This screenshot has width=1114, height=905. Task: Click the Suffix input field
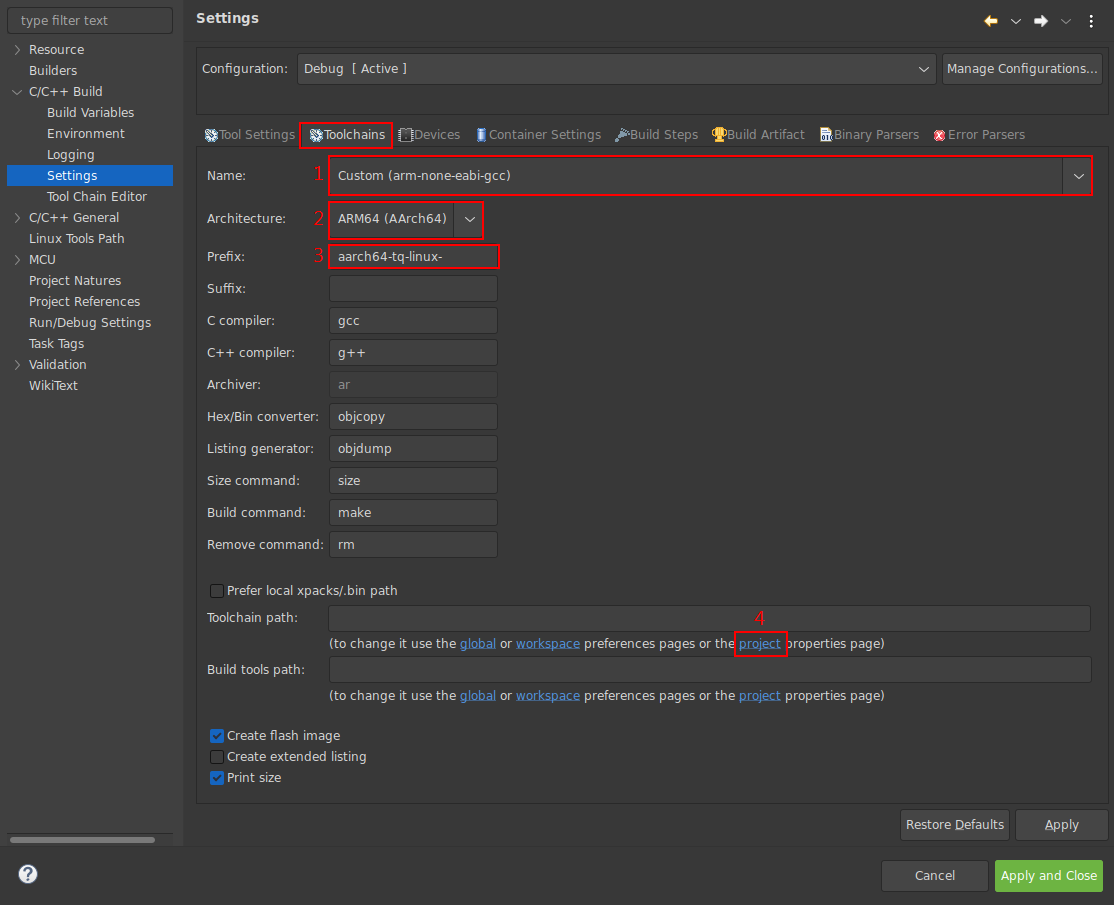point(413,288)
